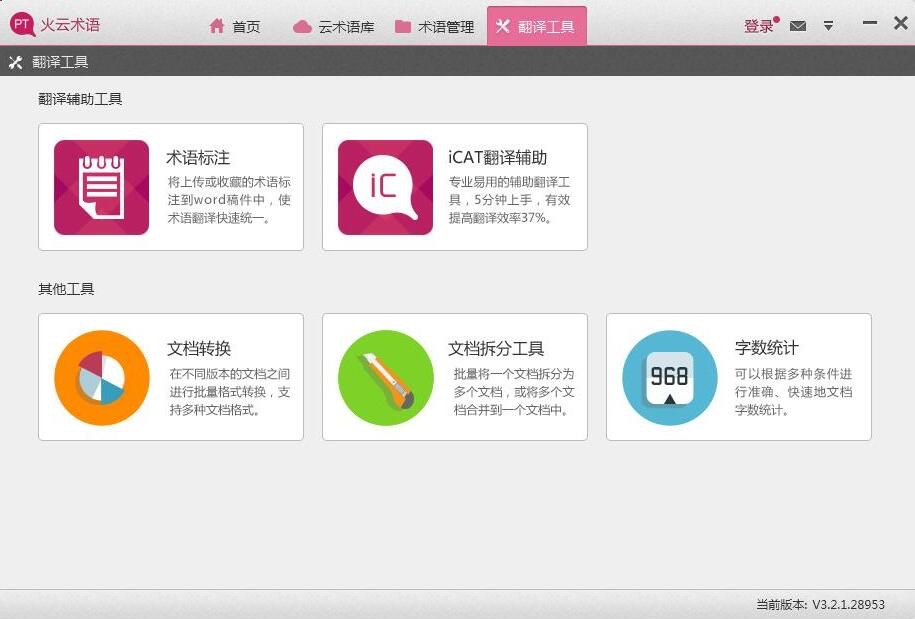Select the 文档拆分工具 knife icon

(x=385, y=377)
